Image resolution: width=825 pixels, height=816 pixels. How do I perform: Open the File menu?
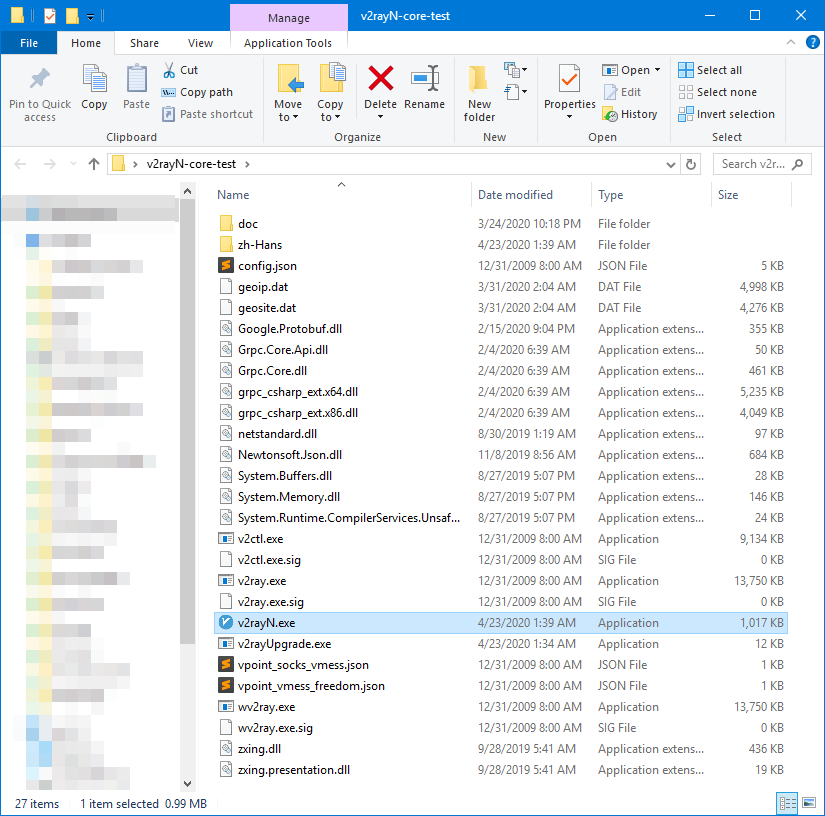(x=29, y=43)
